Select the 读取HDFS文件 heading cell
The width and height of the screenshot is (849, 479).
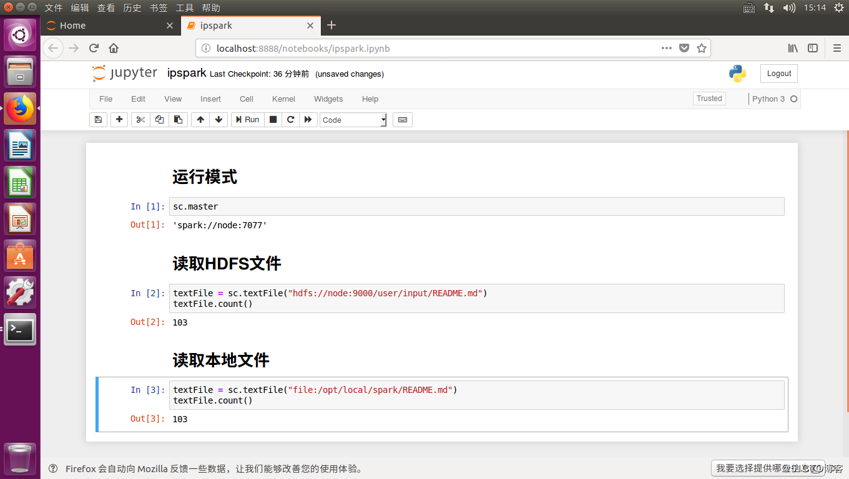[226, 264]
